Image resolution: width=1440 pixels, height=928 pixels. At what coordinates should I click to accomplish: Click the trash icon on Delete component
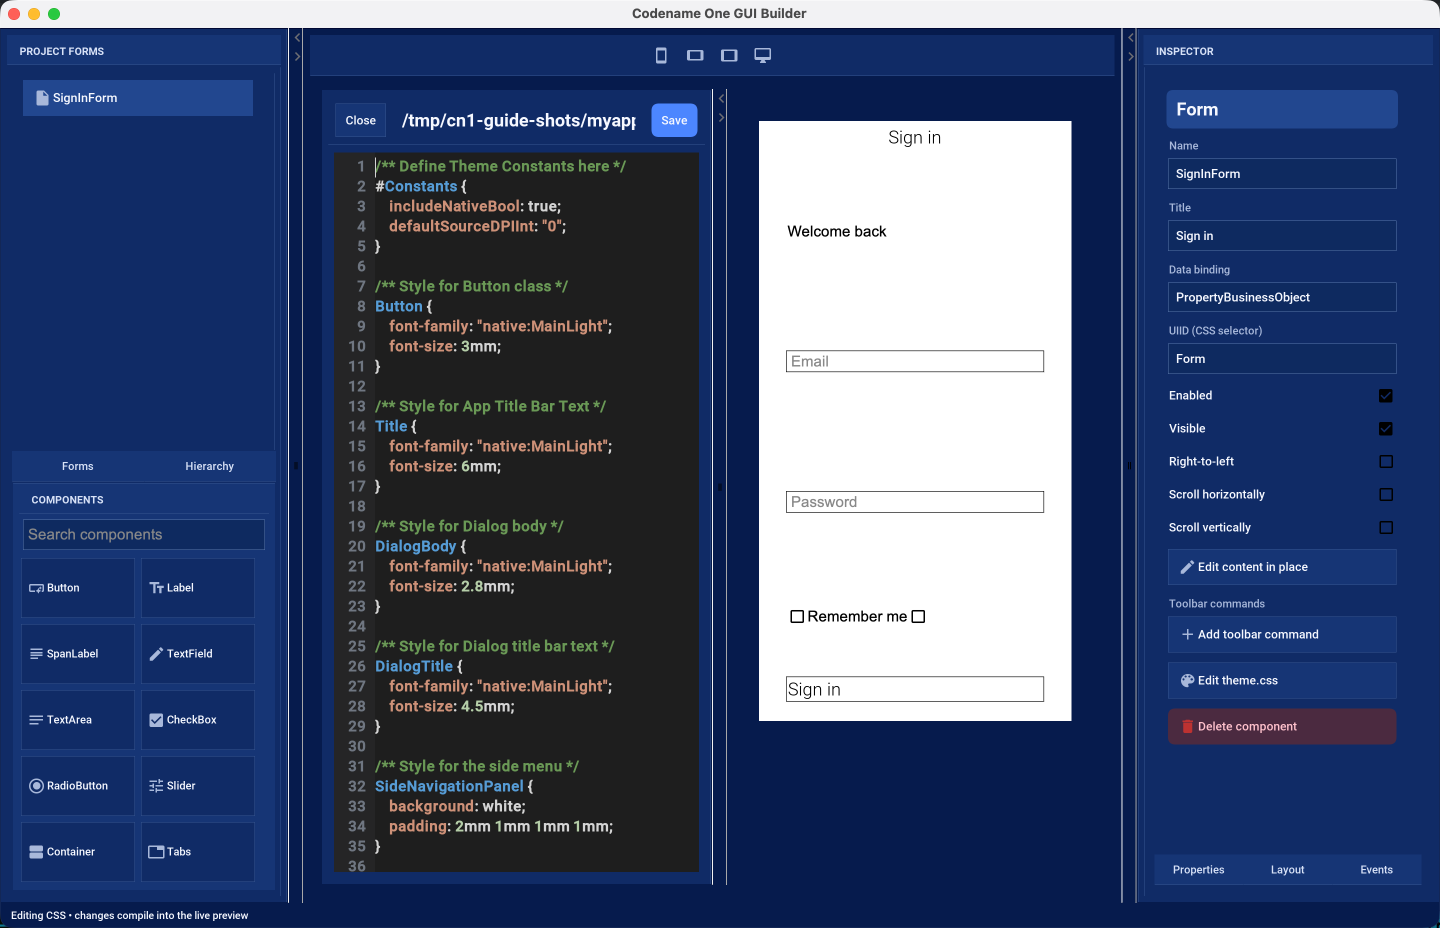tap(1187, 727)
